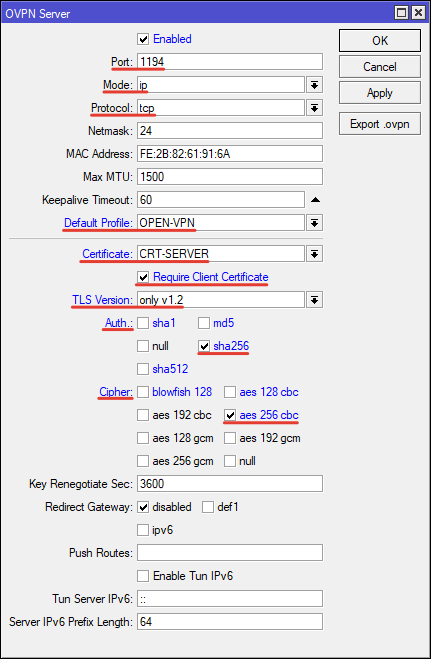This screenshot has width=431, height=659.
Task: Click Export .ovpn button
Action: click(380, 124)
